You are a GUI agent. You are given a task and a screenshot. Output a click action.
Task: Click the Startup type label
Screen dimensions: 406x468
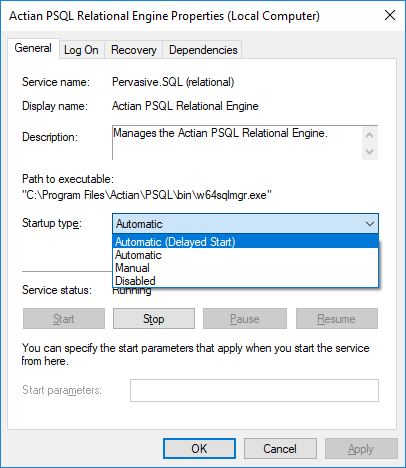(52, 223)
